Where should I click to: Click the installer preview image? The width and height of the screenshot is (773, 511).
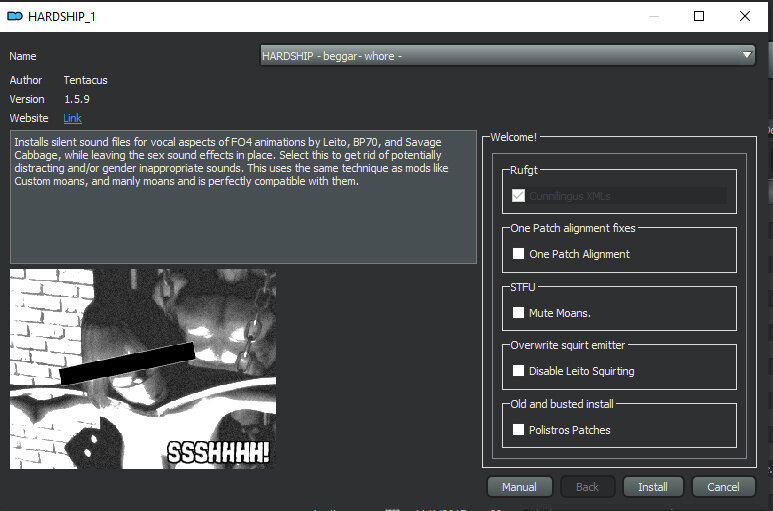[143, 369]
